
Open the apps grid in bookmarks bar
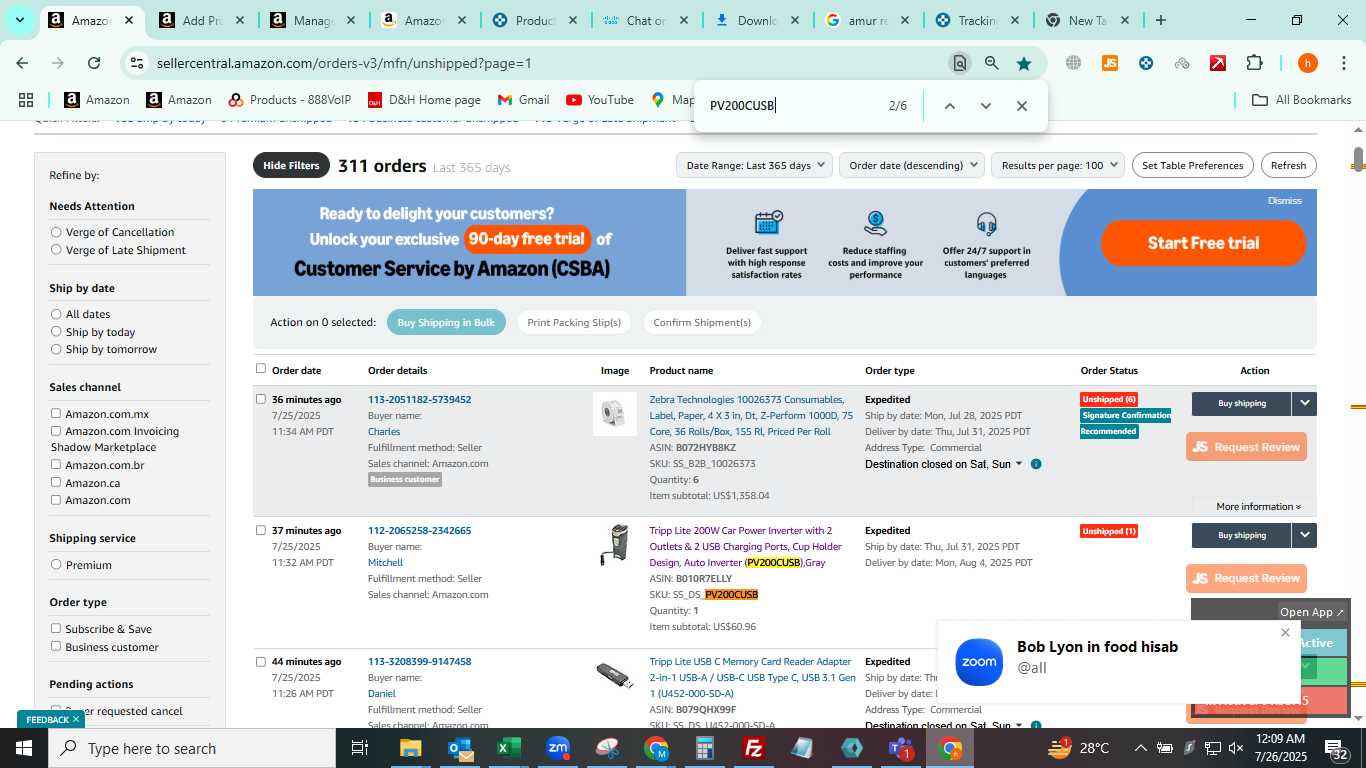click(x=26, y=100)
